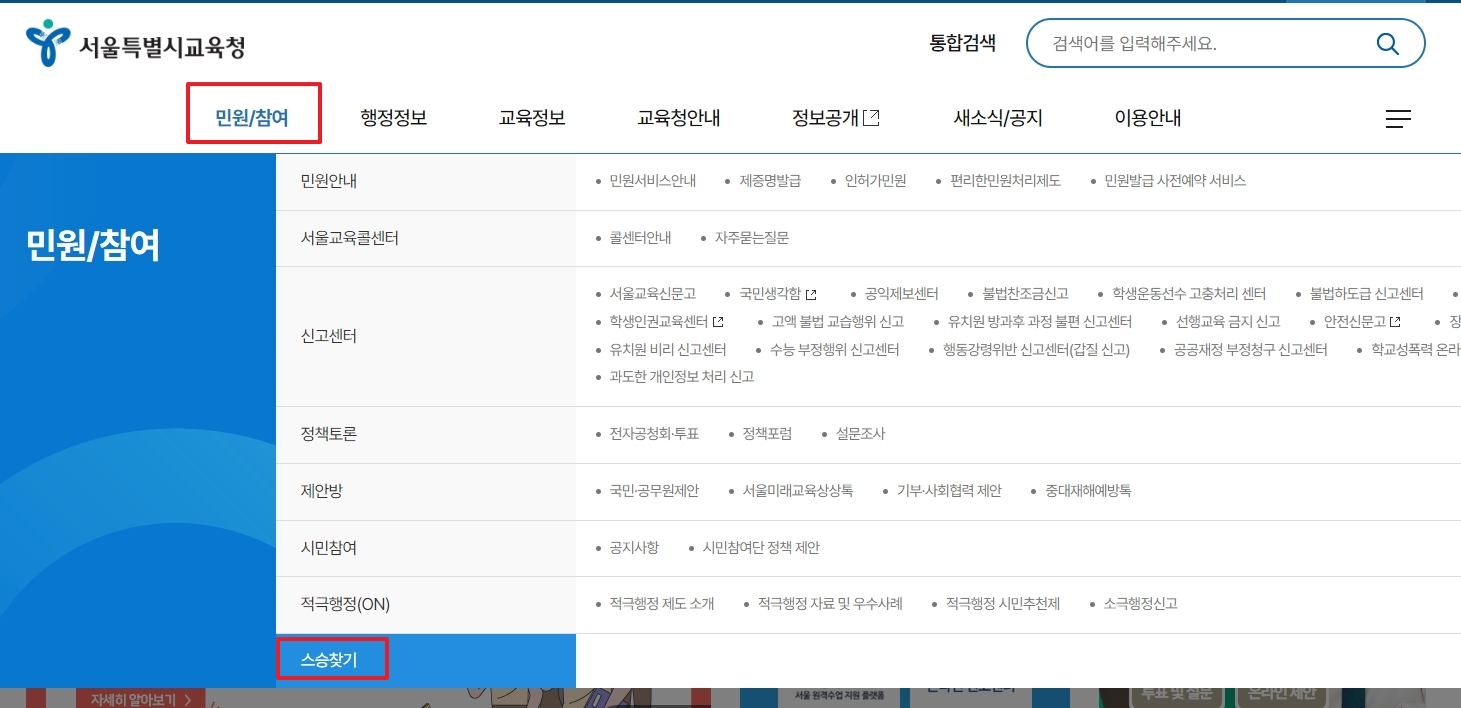
Task: Open the 교육정보 top menu
Action: pyautogui.click(x=532, y=118)
